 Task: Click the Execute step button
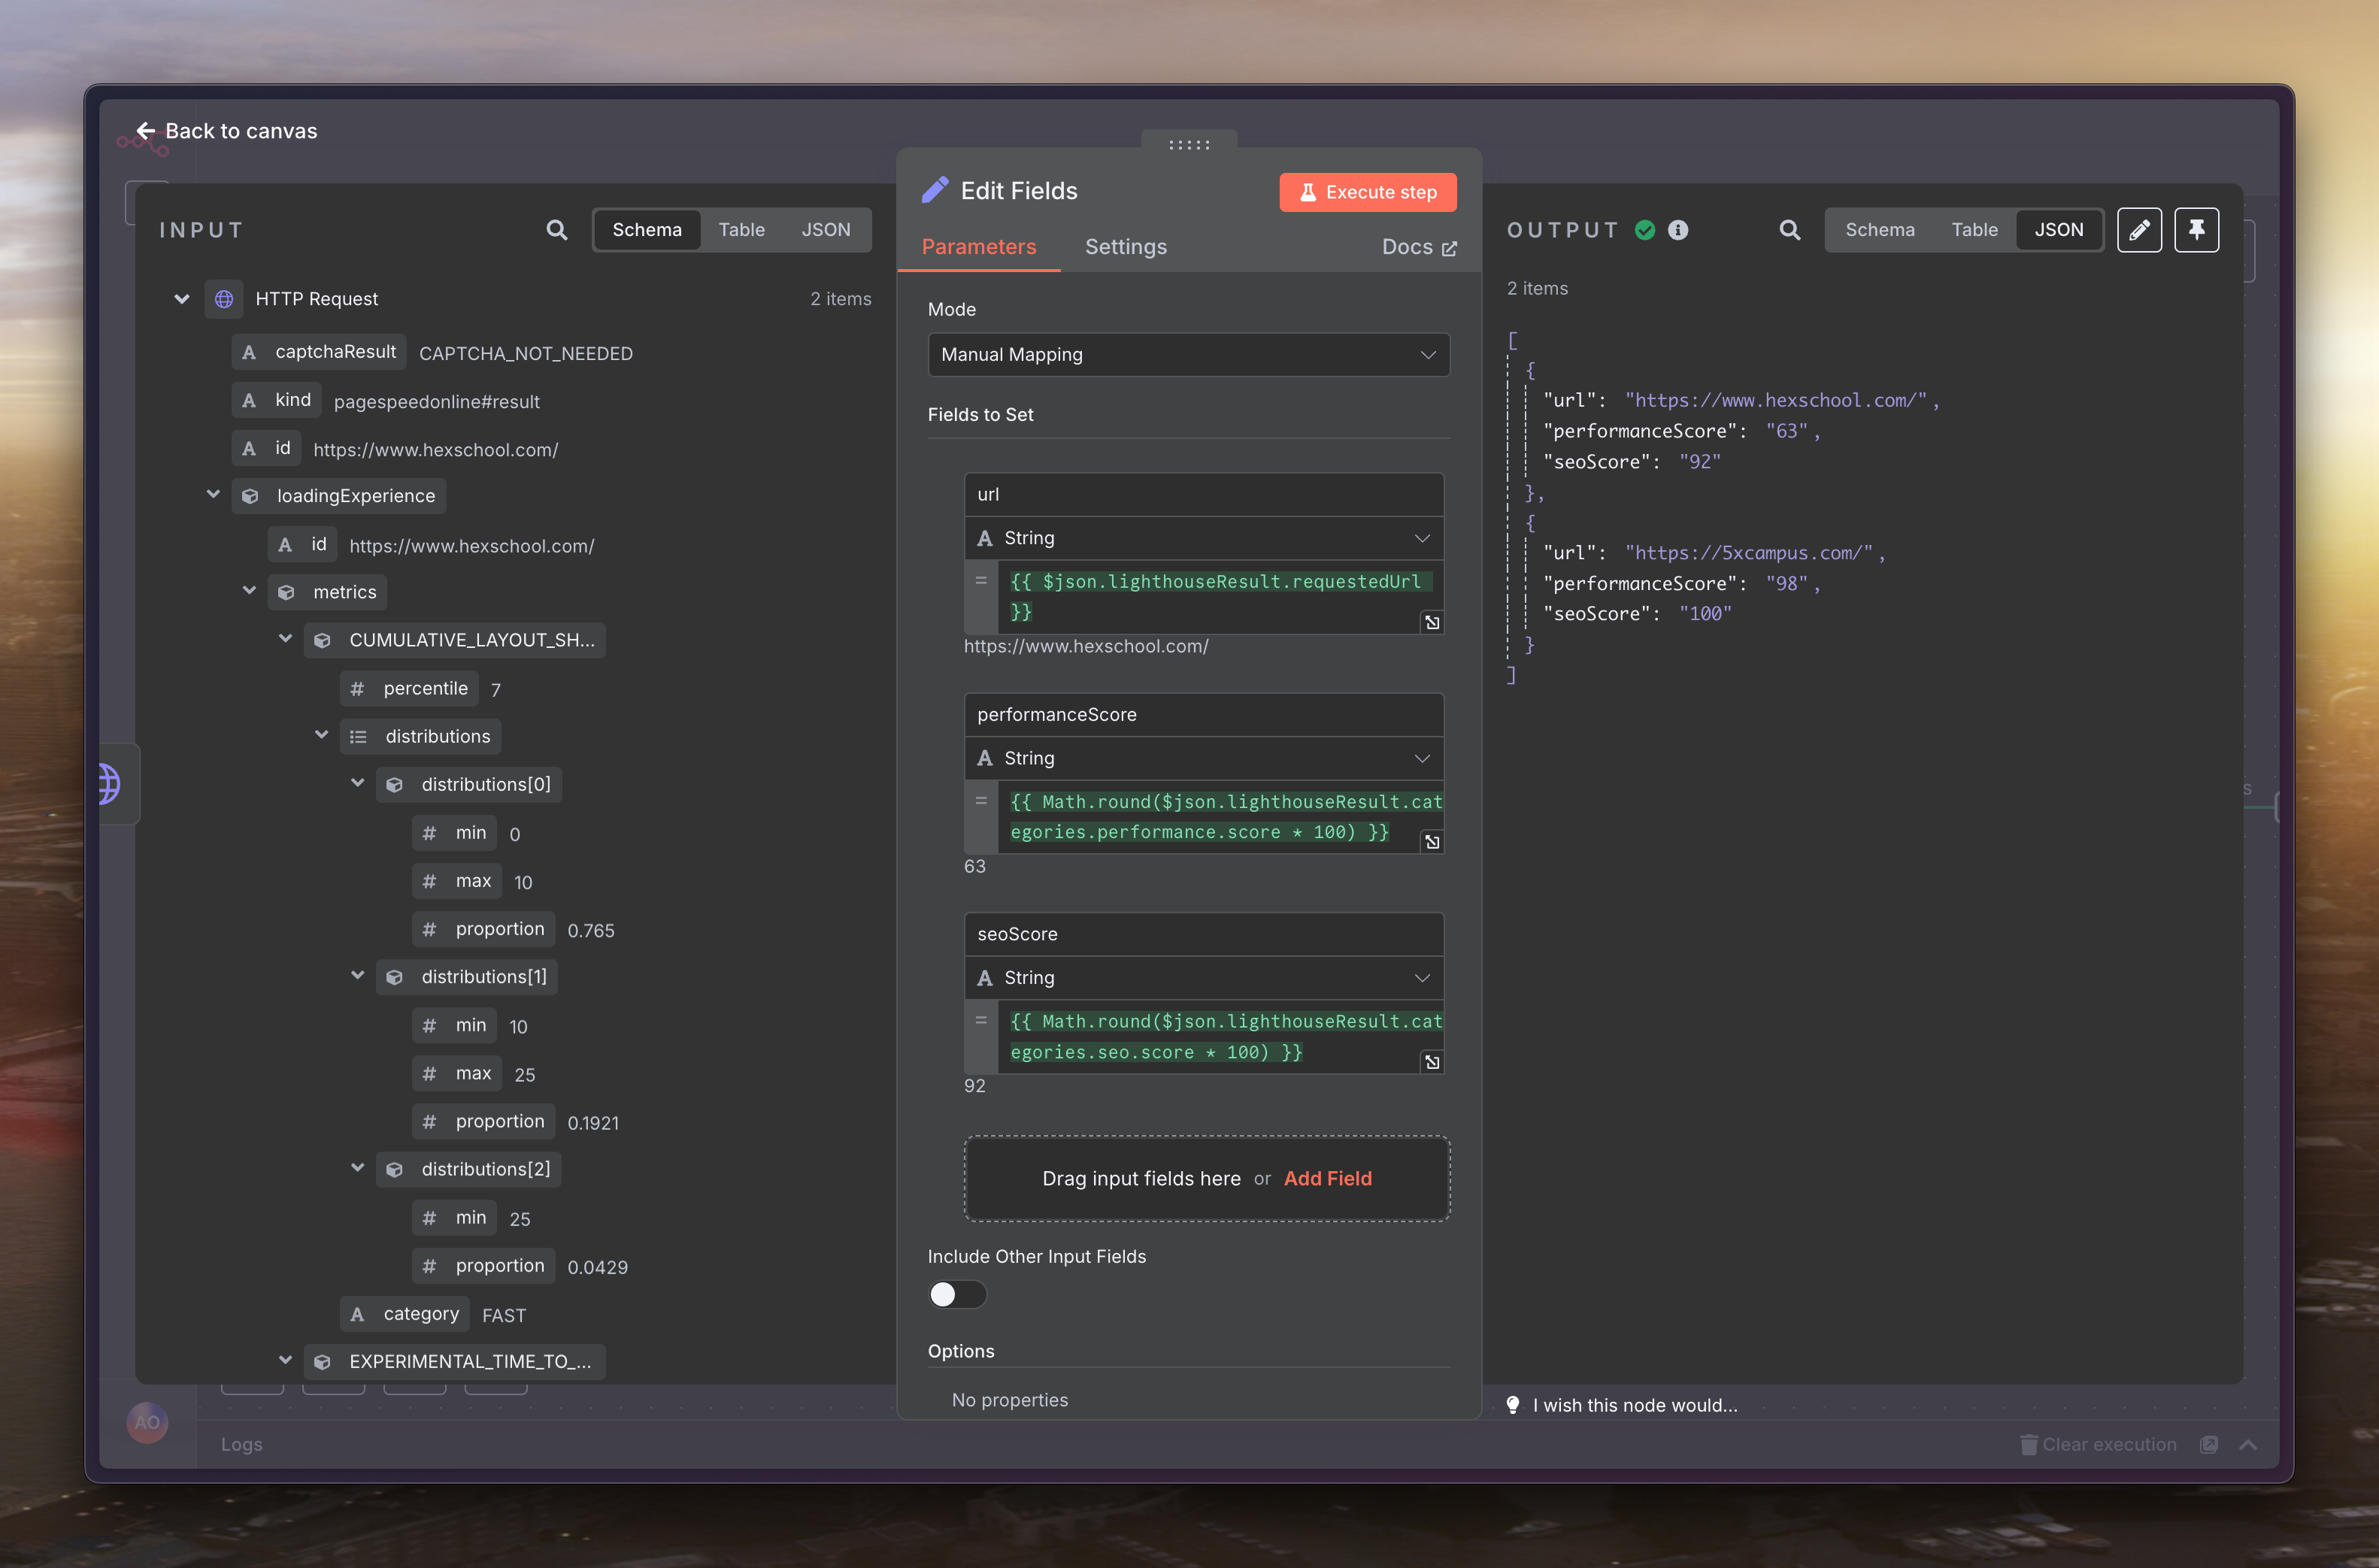pyautogui.click(x=1367, y=192)
